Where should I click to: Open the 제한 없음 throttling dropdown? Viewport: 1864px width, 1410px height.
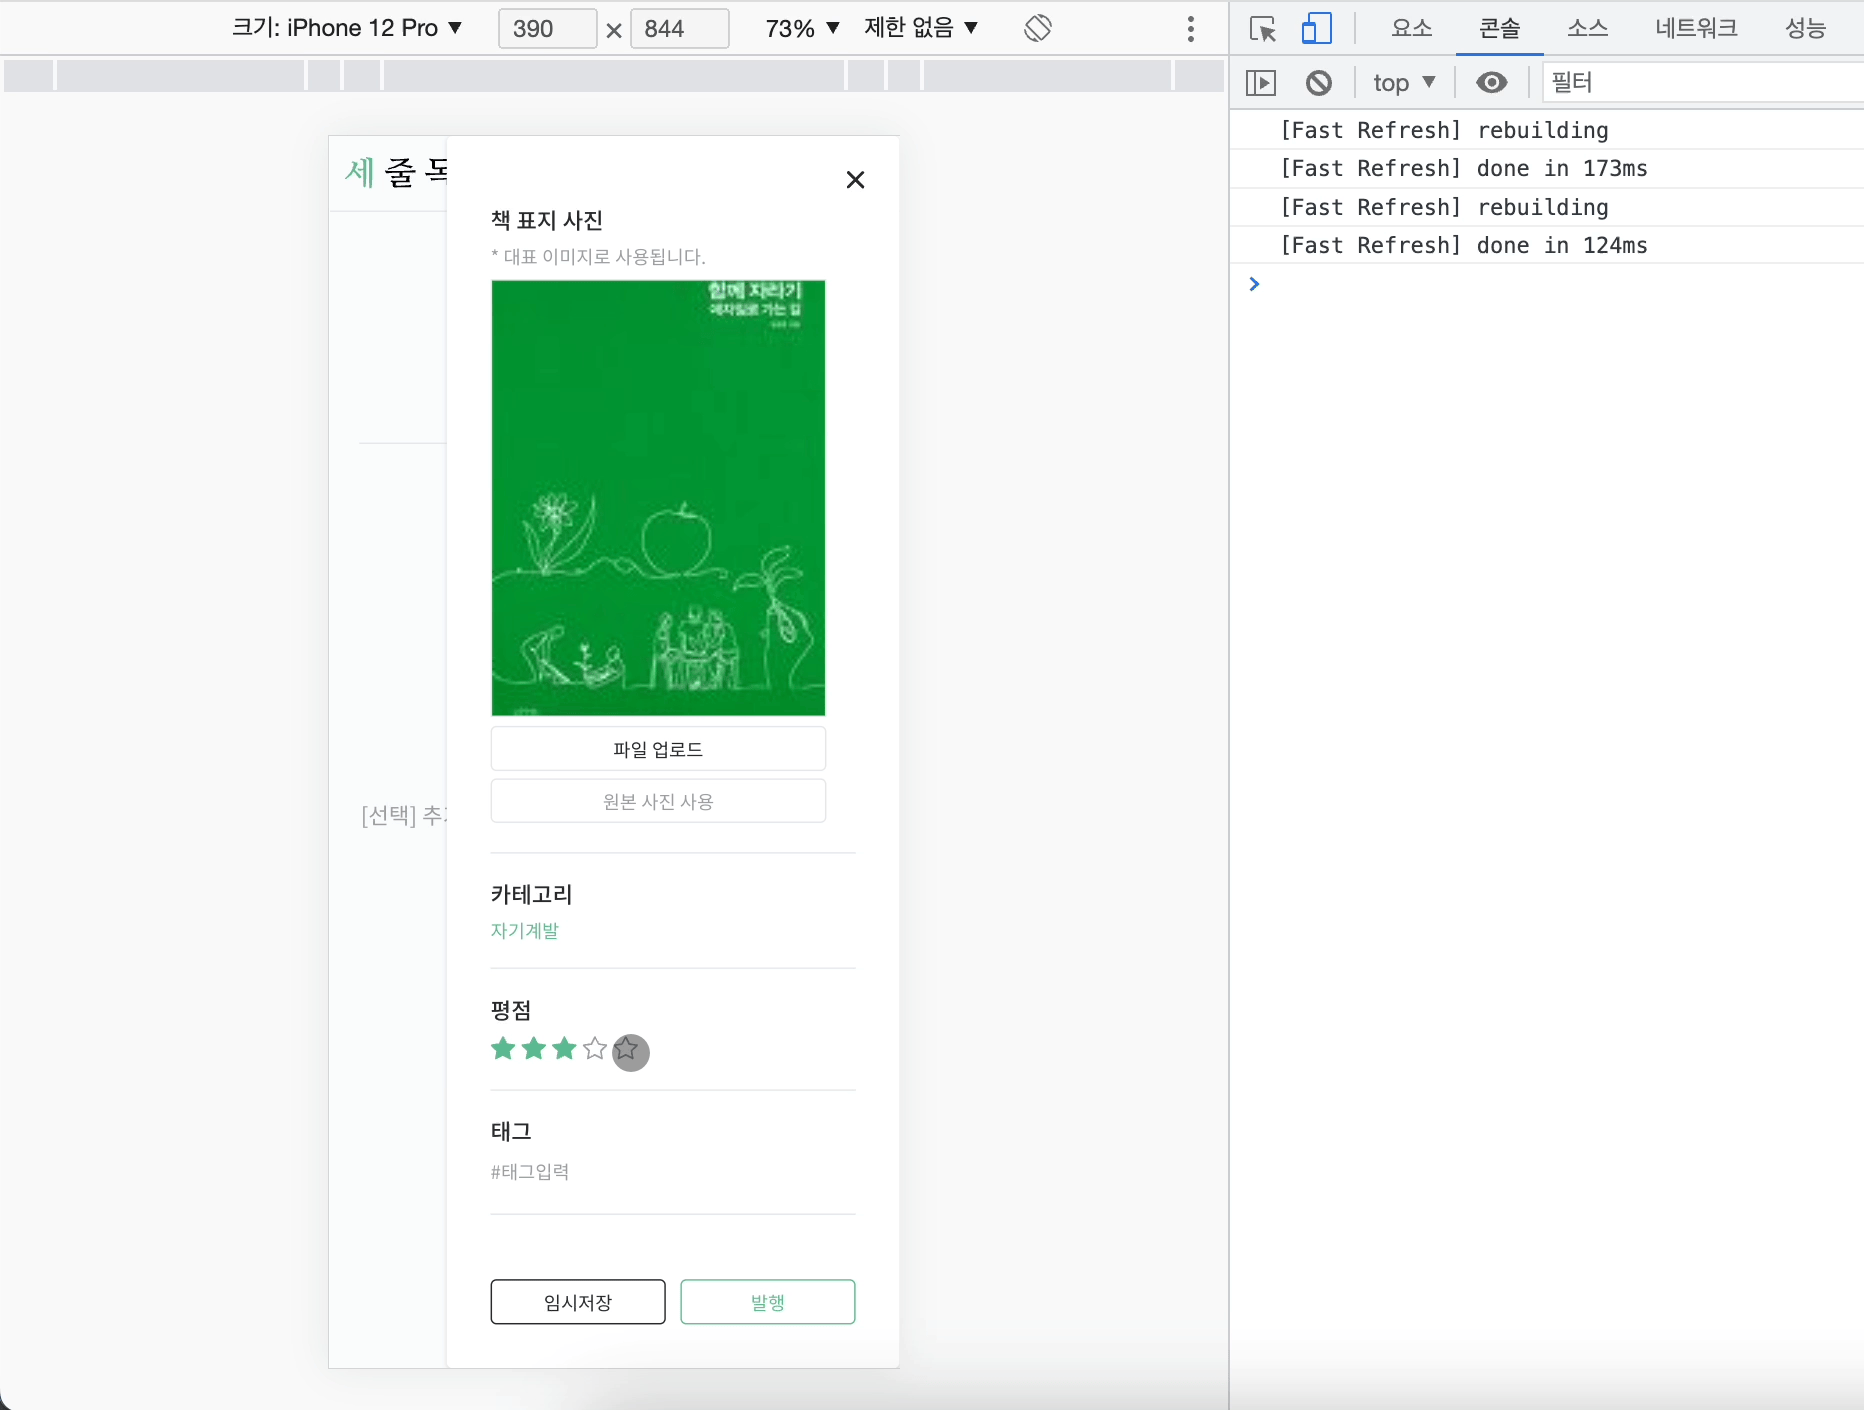click(x=921, y=28)
